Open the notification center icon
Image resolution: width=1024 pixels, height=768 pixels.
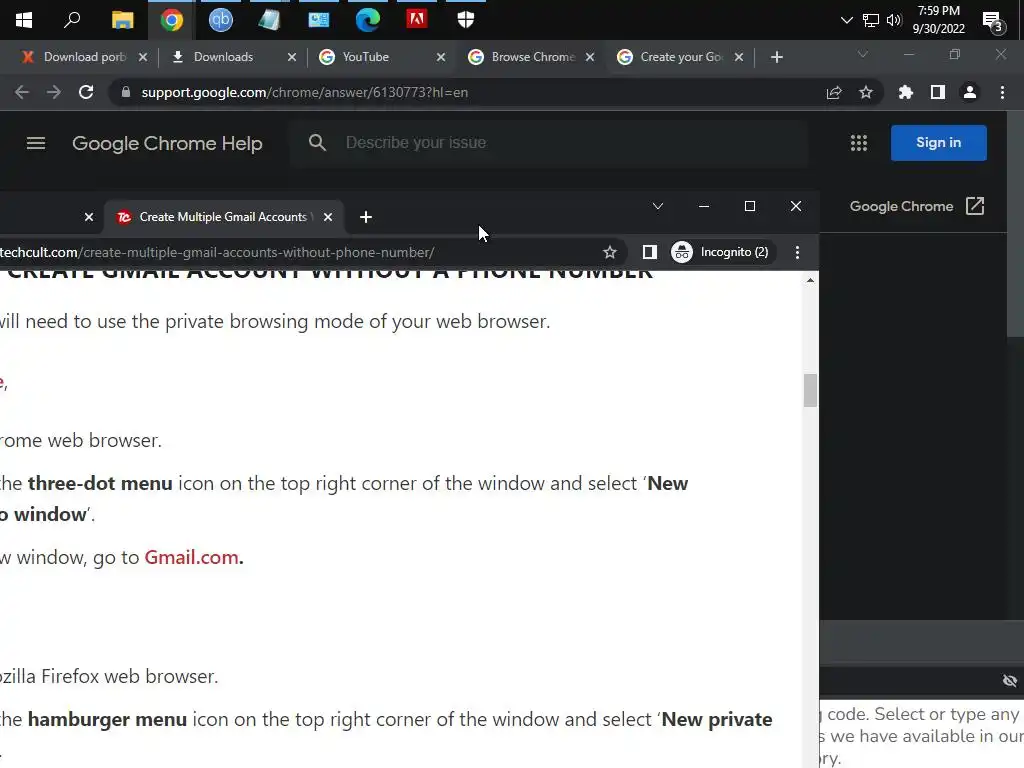click(993, 22)
